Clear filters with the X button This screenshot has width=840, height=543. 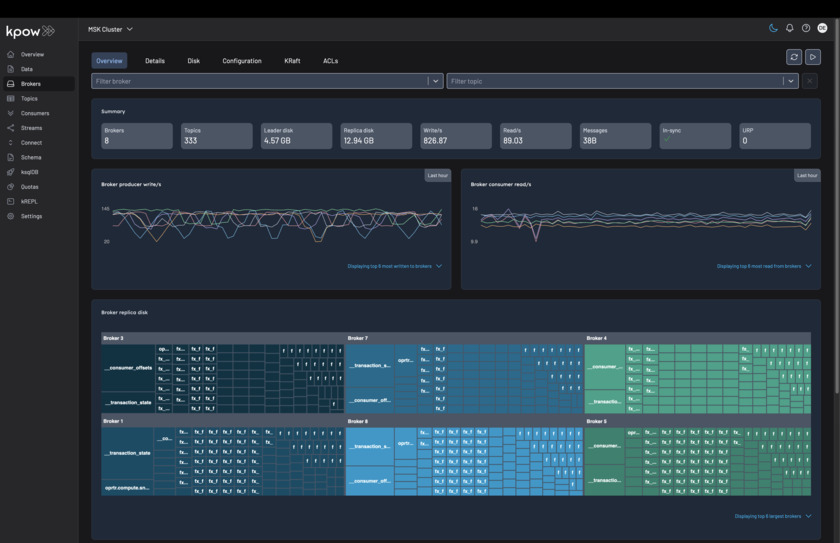point(810,81)
